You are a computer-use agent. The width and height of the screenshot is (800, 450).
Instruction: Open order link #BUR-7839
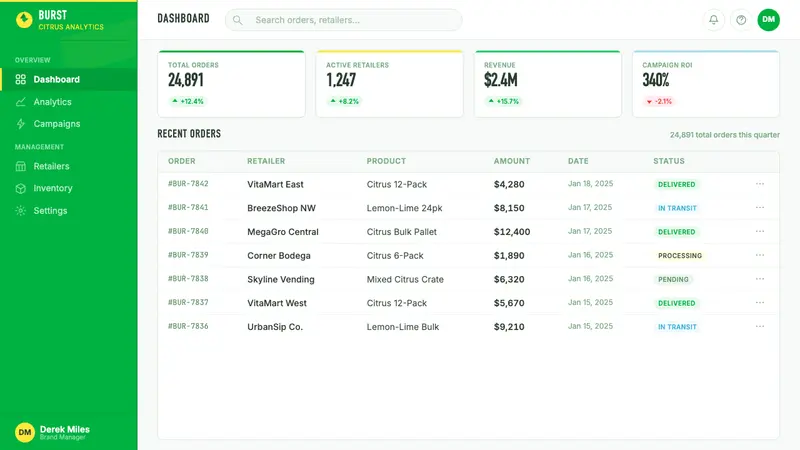[x=188, y=255]
